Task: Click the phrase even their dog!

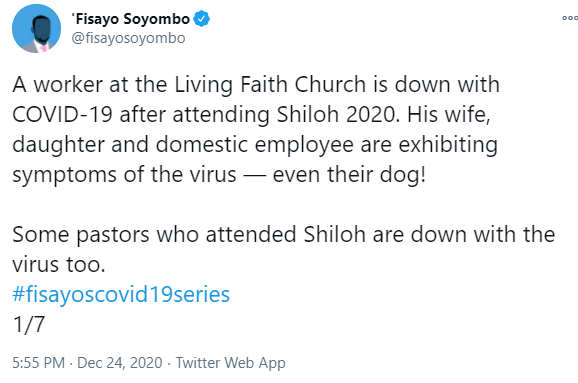Action: (349, 174)
